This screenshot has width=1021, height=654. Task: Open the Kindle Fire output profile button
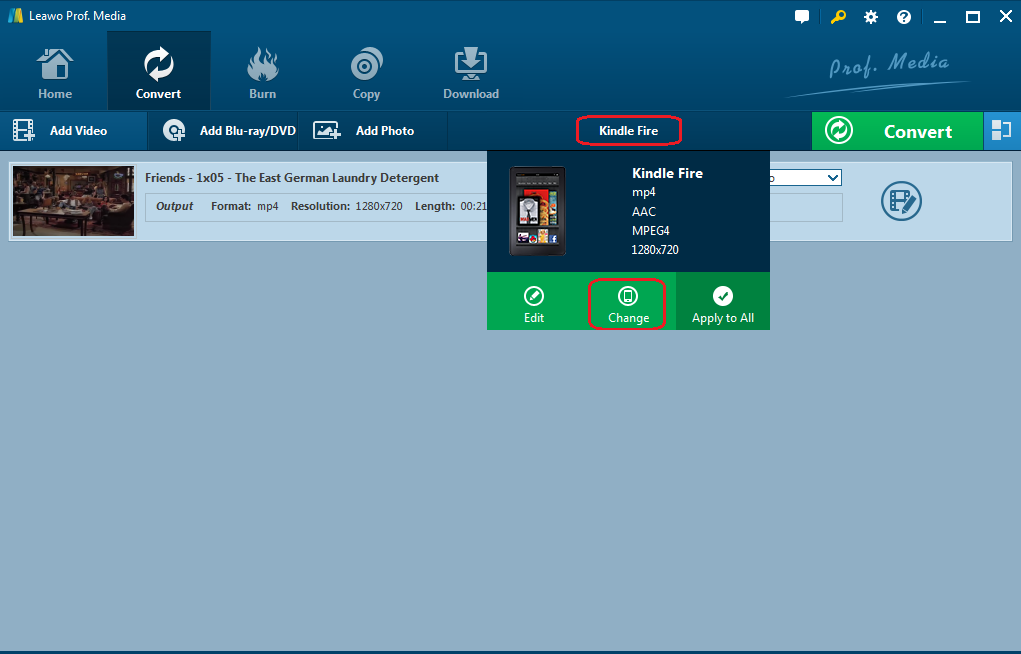pyautogui.click(x=628, y=131)
